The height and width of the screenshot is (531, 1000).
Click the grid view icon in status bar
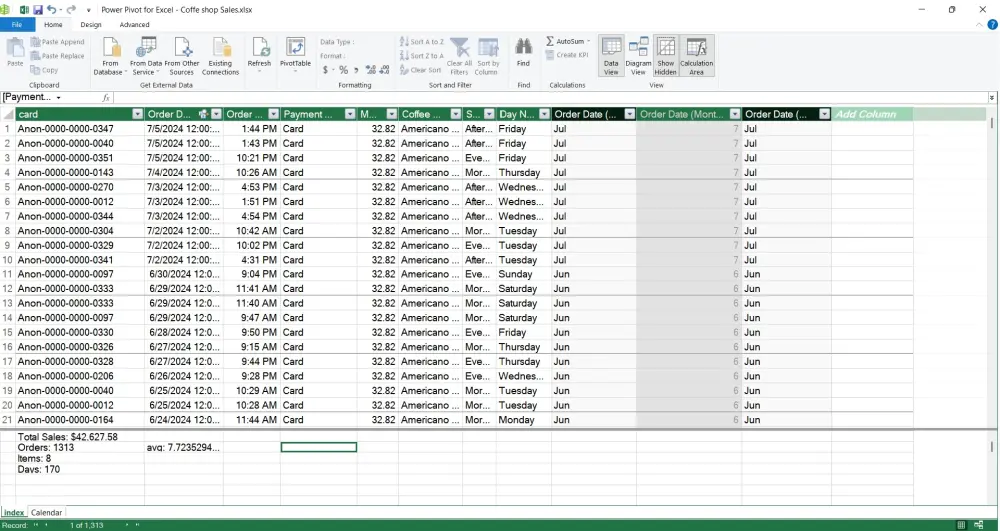pyautogui.click(x=961, y=525)
